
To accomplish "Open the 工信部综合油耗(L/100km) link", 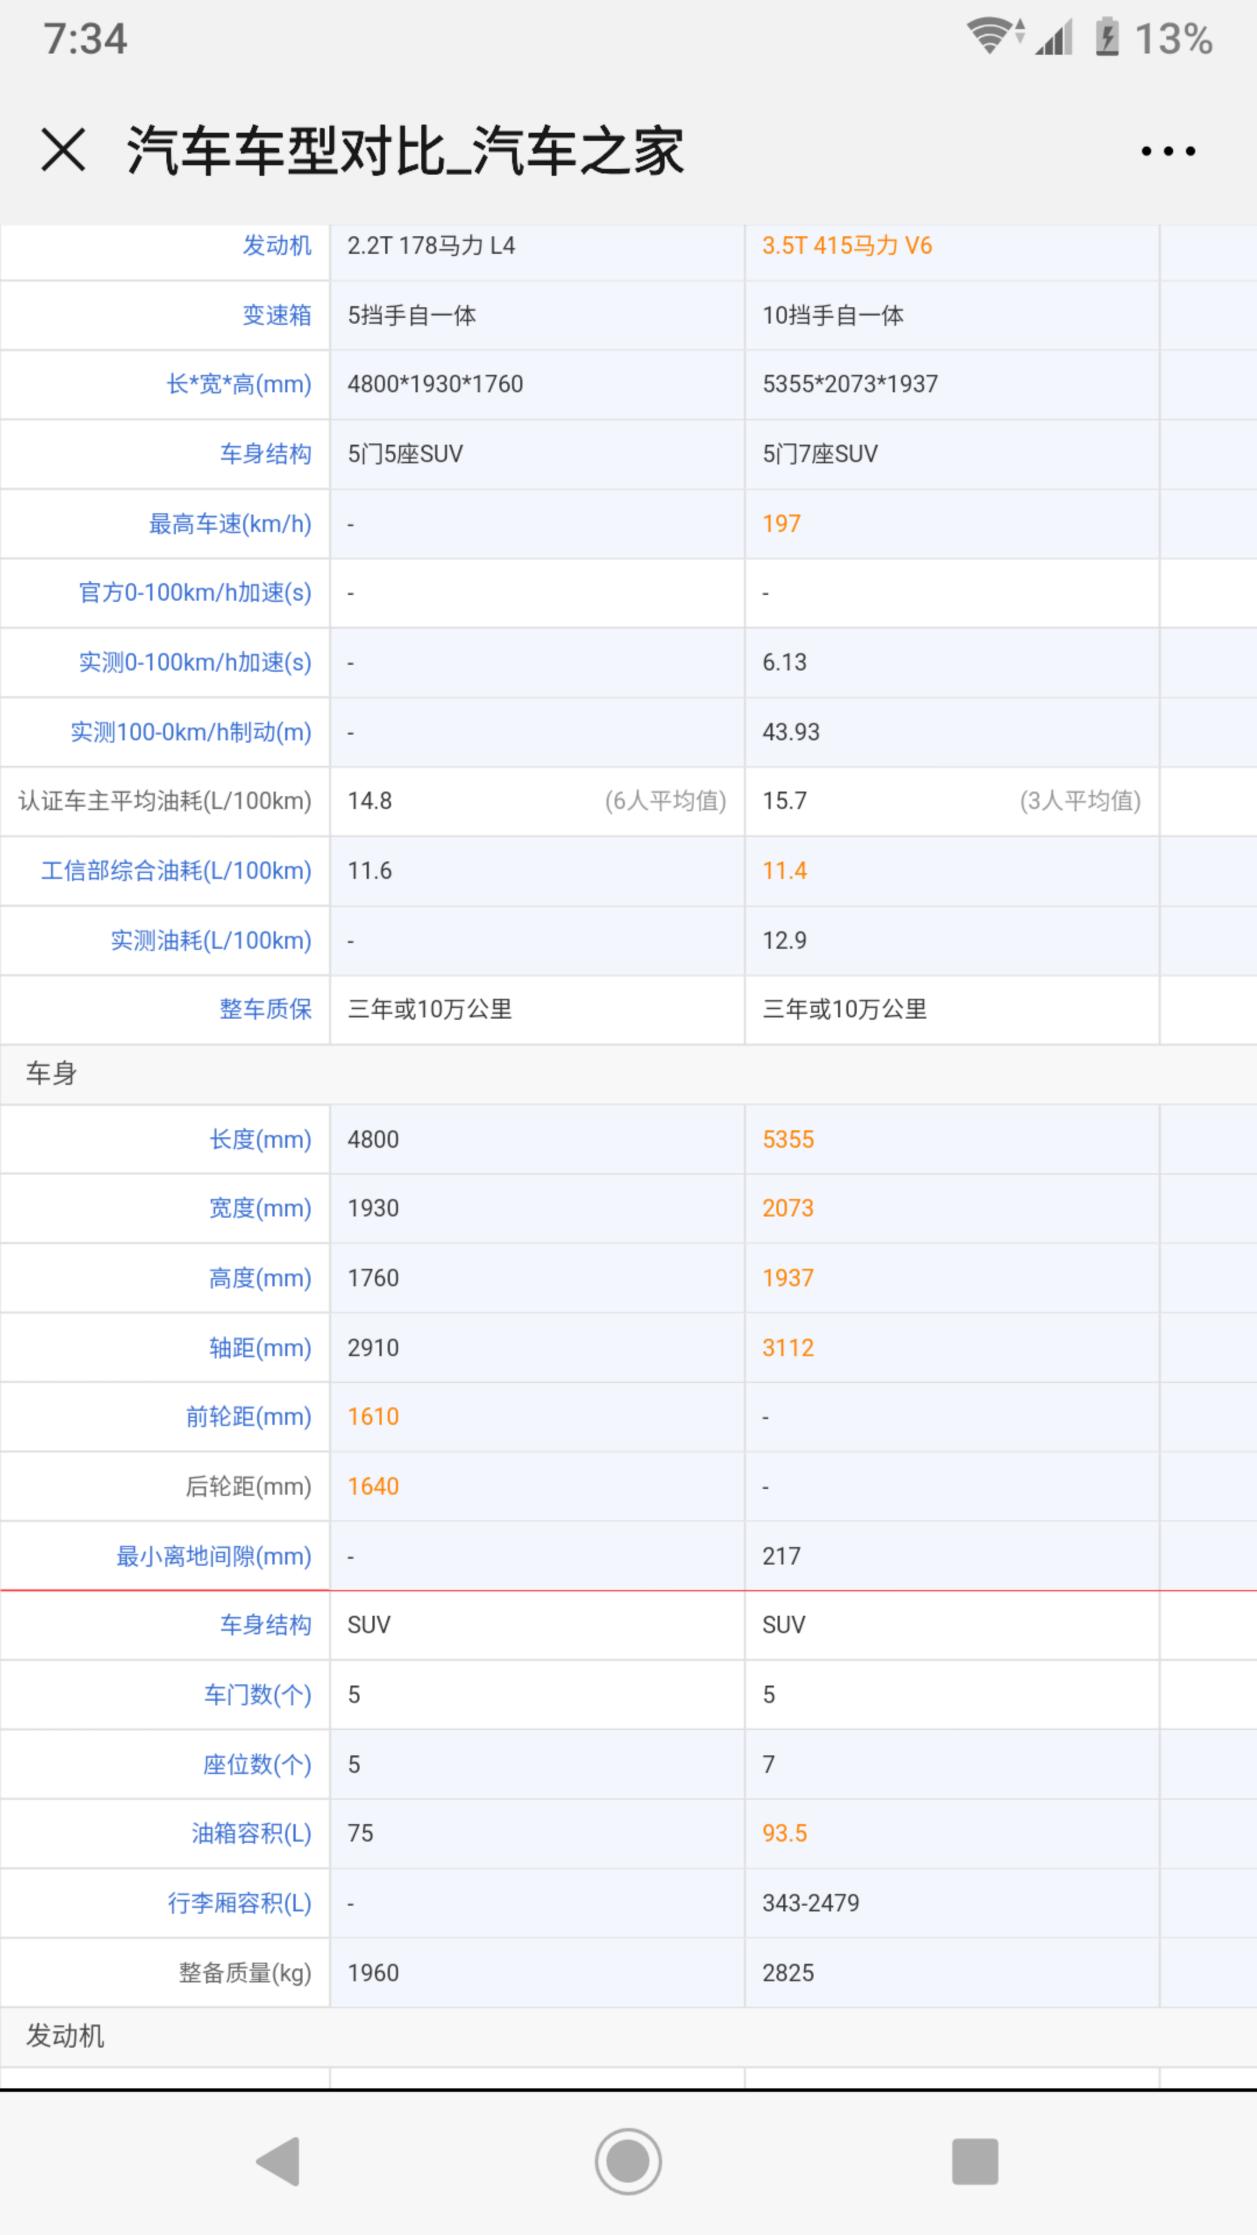I will (x=176, y=871).
